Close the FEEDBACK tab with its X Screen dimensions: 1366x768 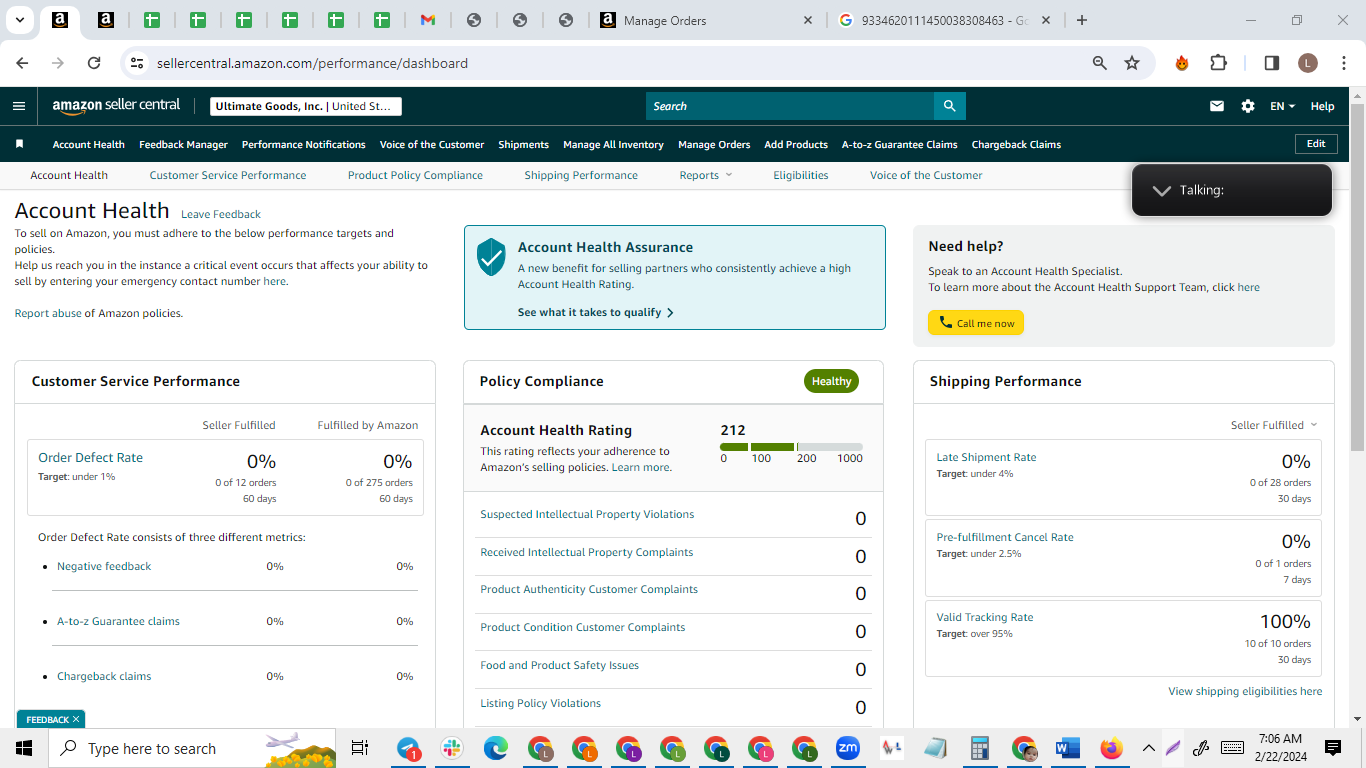point(76,719)
